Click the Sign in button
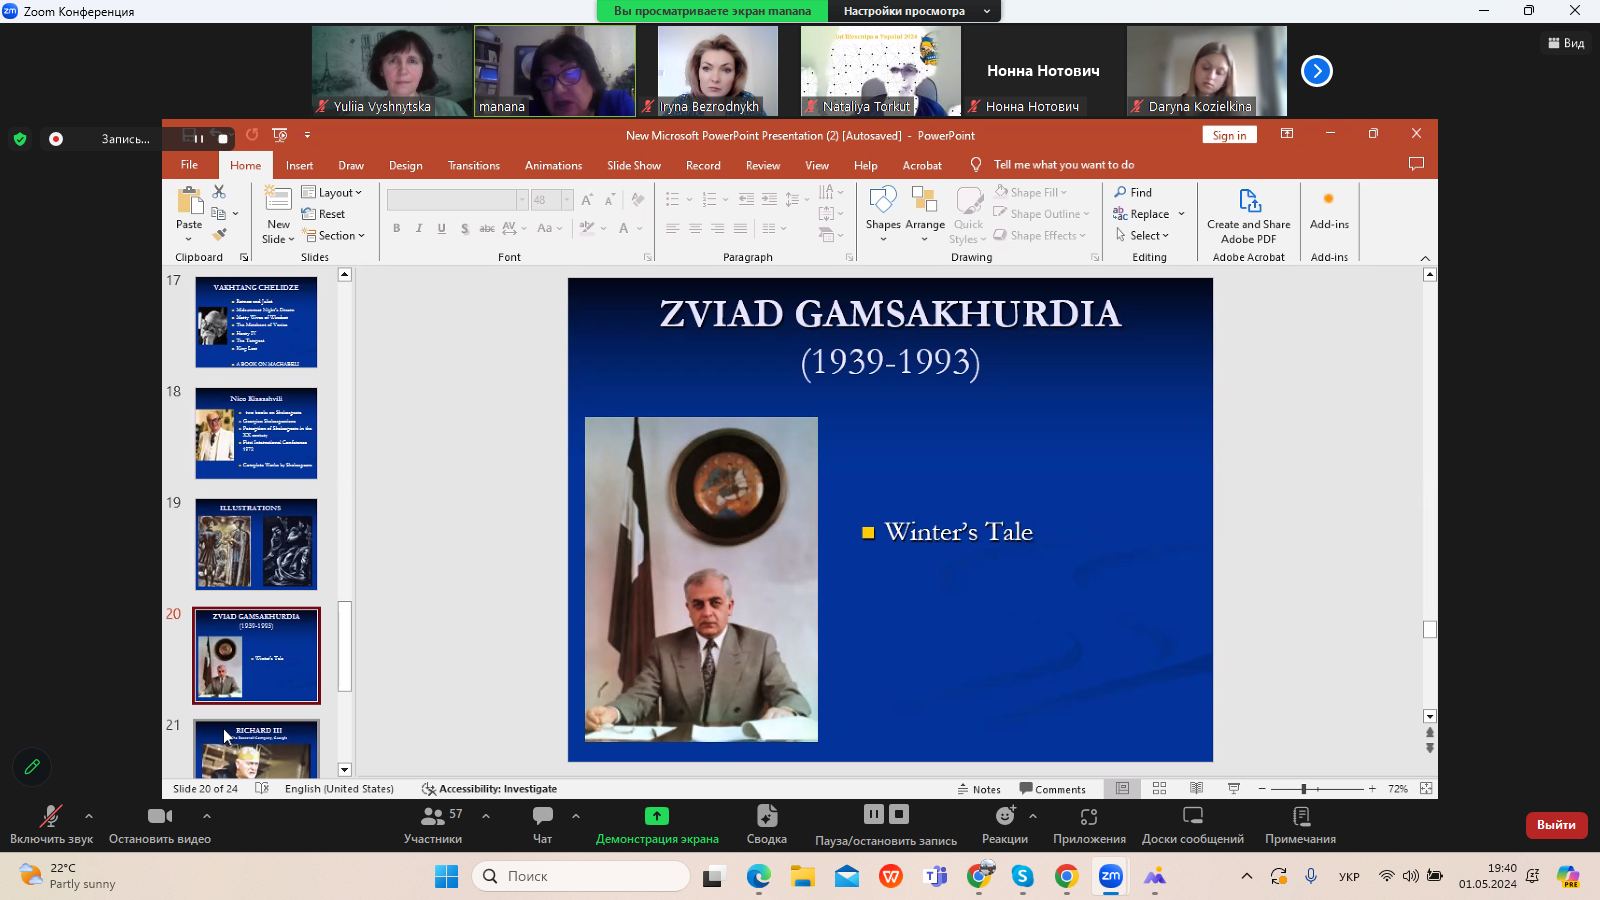Viewport: 1600px width, 900px height. pos(1229,136)
